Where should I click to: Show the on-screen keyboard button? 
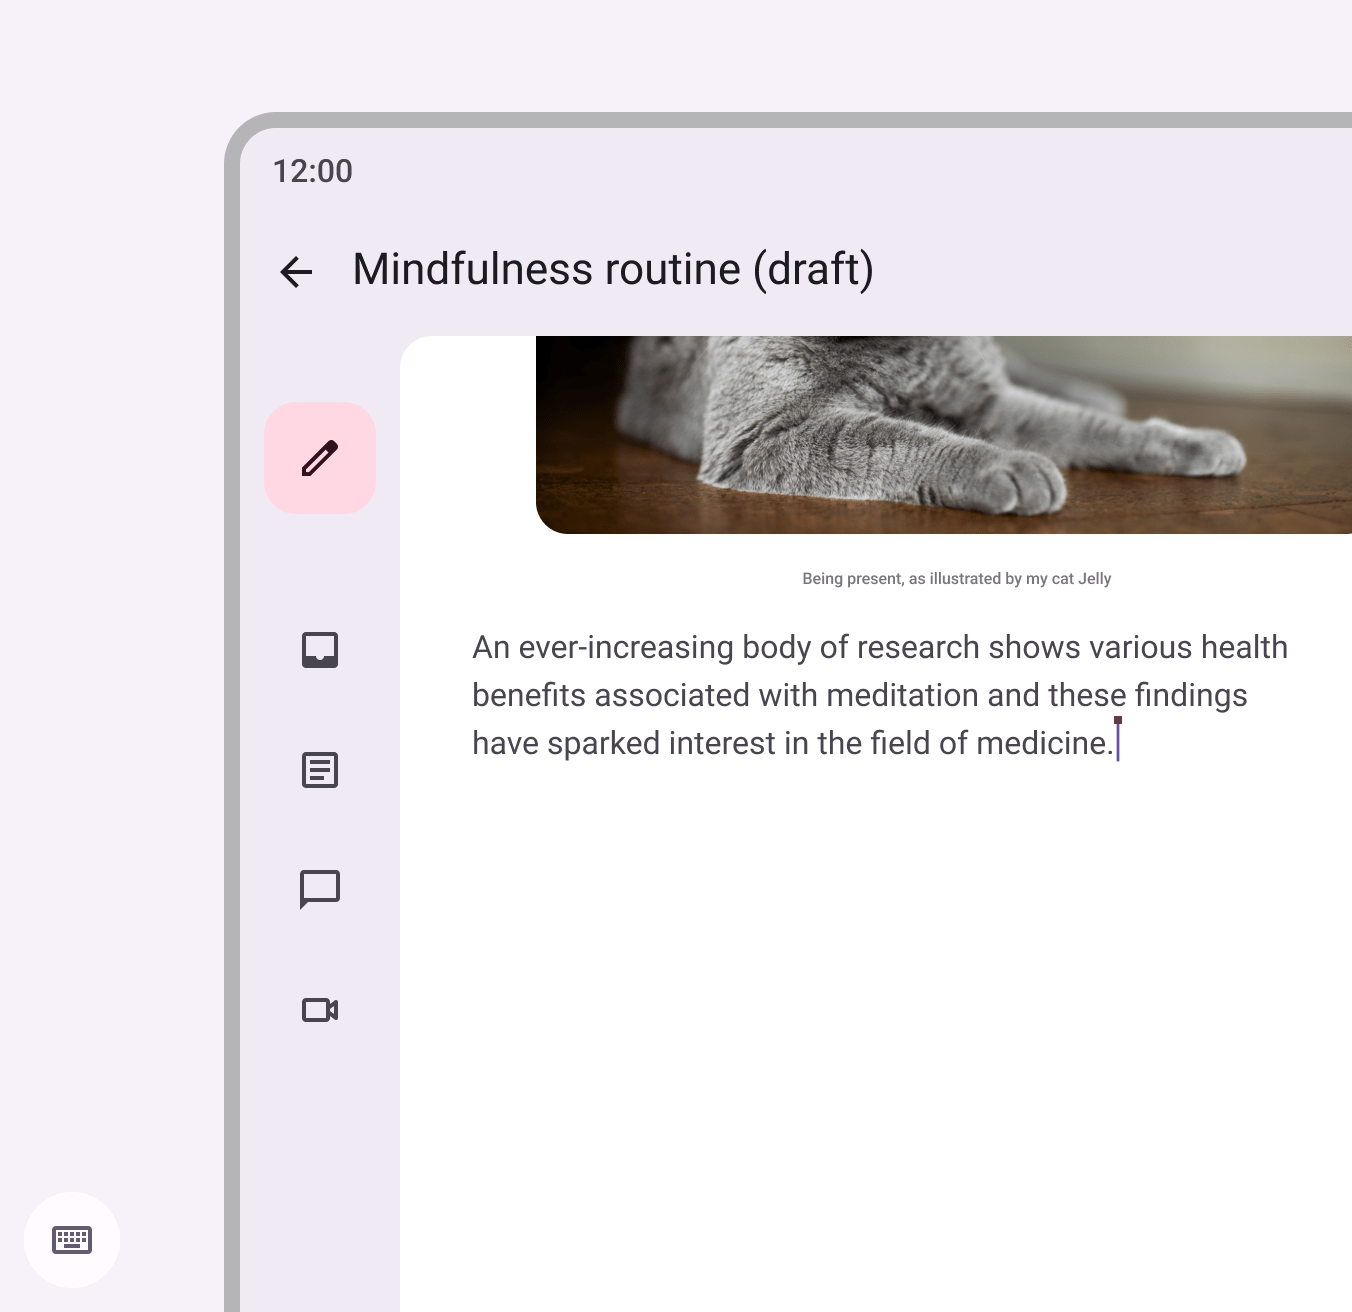tap(72, 1240)
